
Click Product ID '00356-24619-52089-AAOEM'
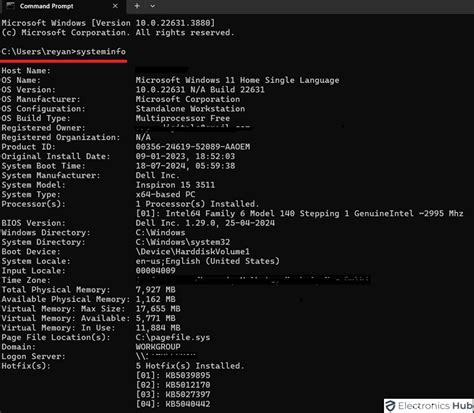[193, 147]
